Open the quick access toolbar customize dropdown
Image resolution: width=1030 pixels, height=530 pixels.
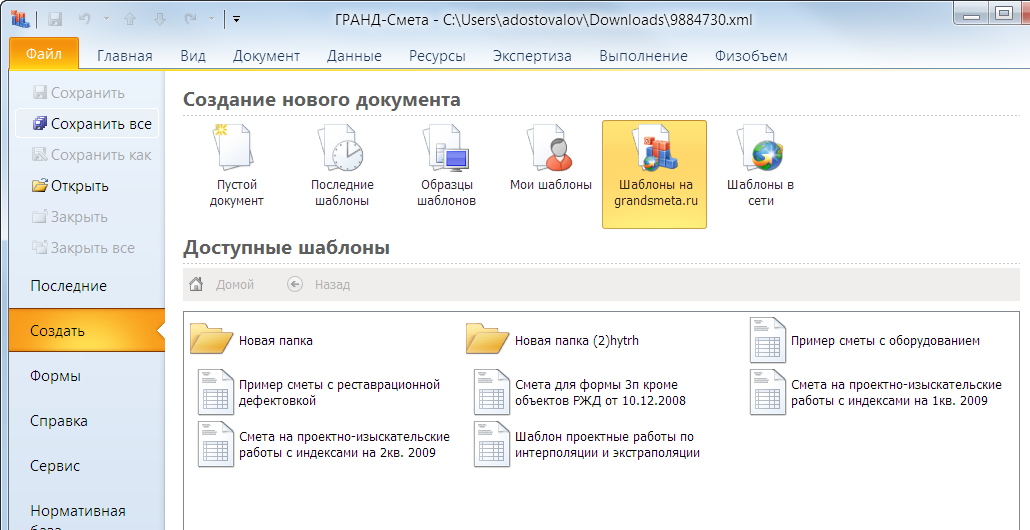point(236,20)
